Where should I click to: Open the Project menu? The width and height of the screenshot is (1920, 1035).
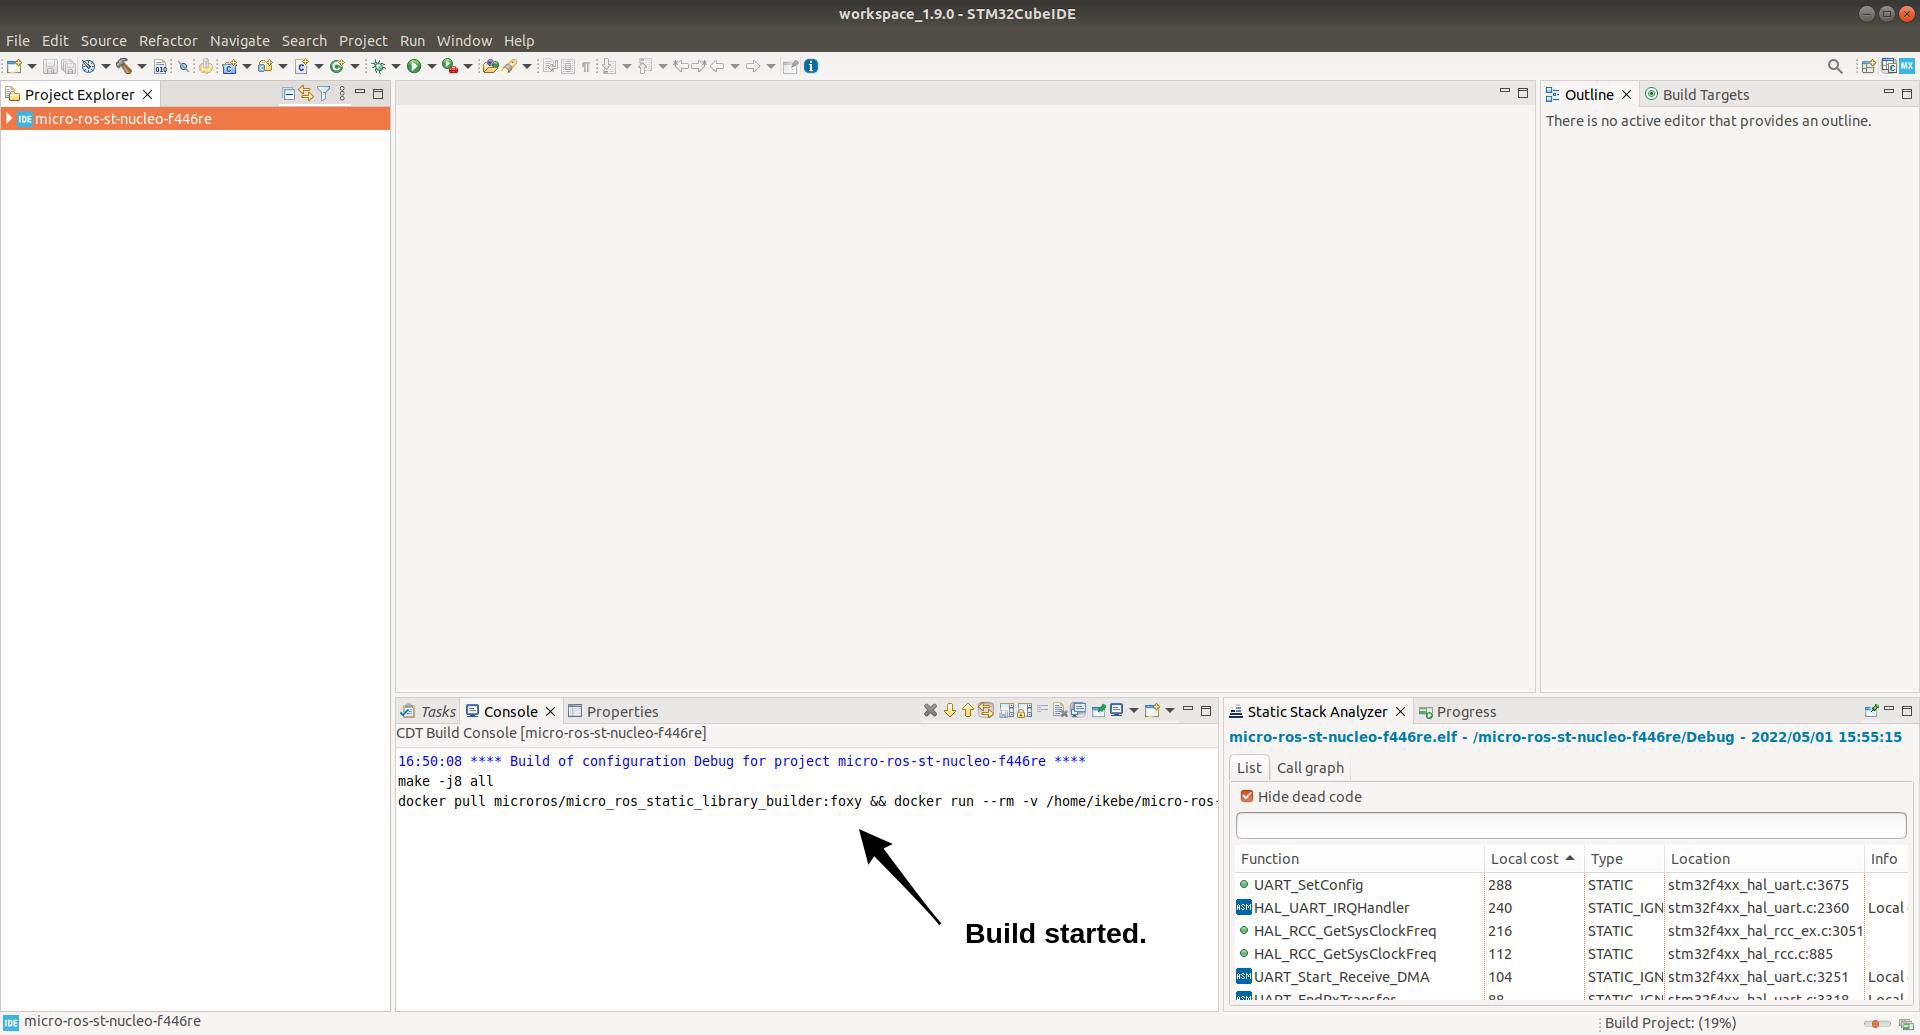[363, 41]
